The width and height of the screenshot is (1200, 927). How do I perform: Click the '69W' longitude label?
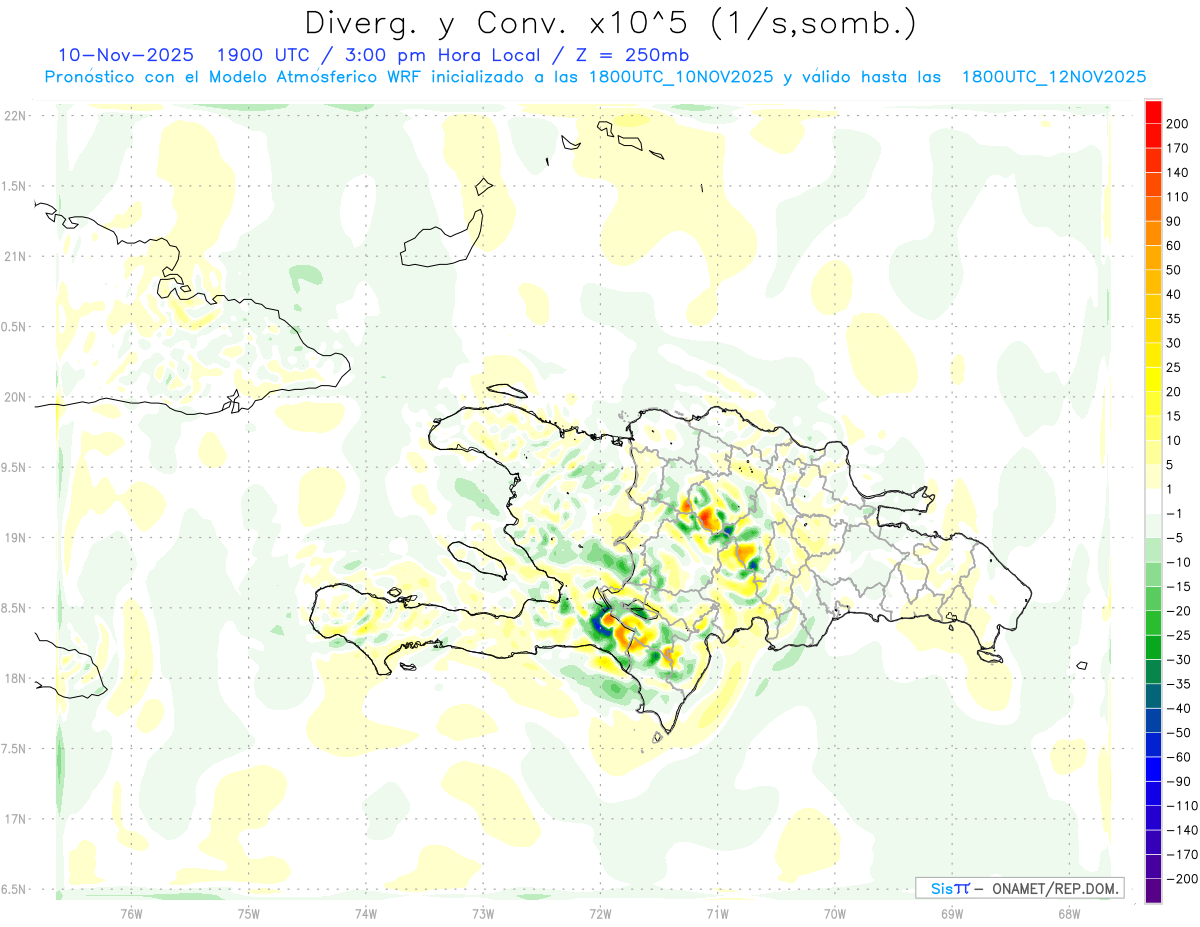[952, 914]
